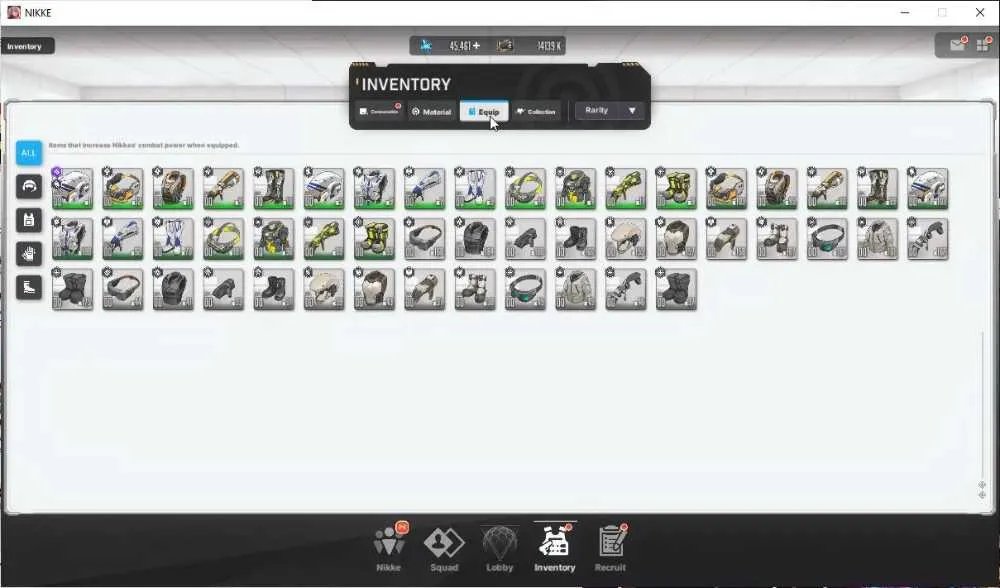
Task: Select the last helmet in the top row
Action: tap(928, 188)
